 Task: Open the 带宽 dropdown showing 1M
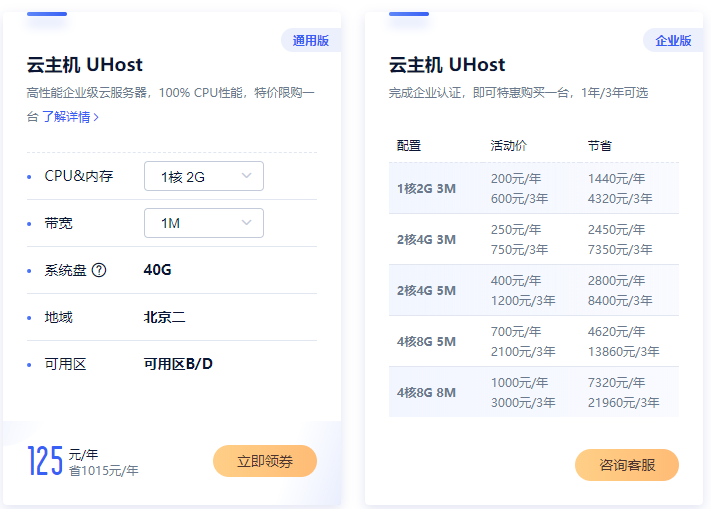(x=204, y=223)
